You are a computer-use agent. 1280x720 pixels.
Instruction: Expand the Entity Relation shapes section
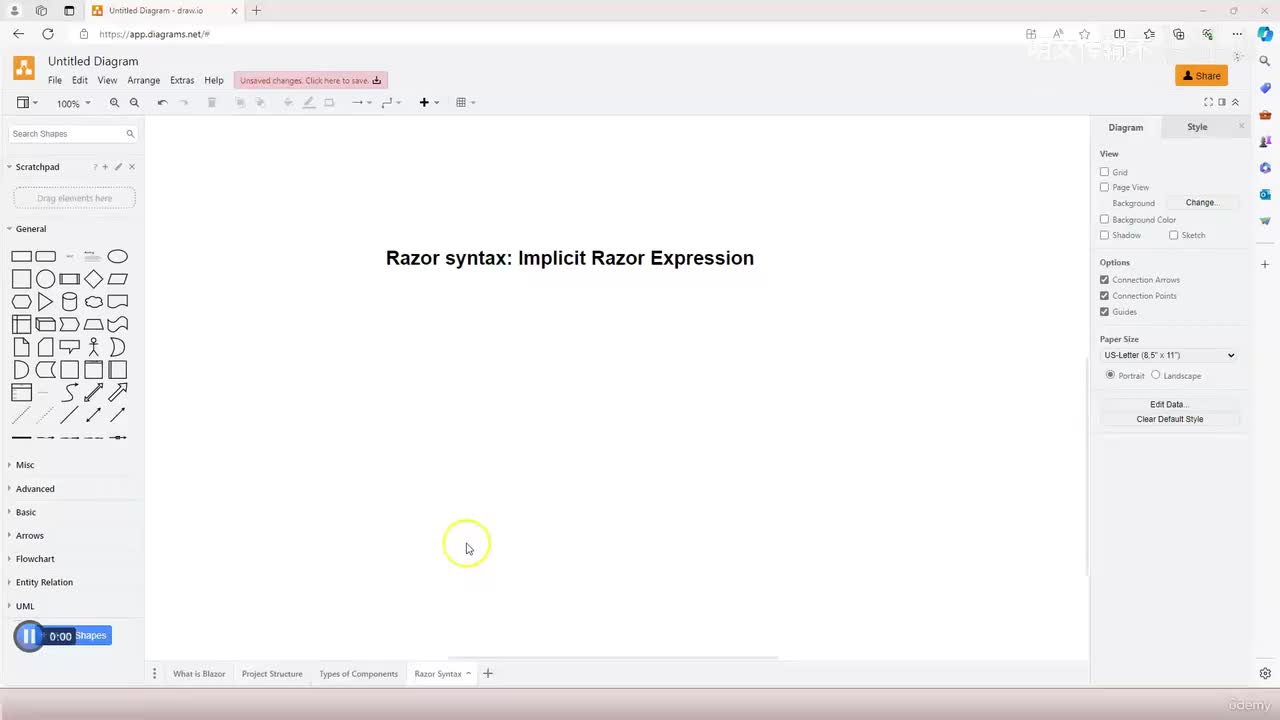pyautogui.click(x=44, y=582)
